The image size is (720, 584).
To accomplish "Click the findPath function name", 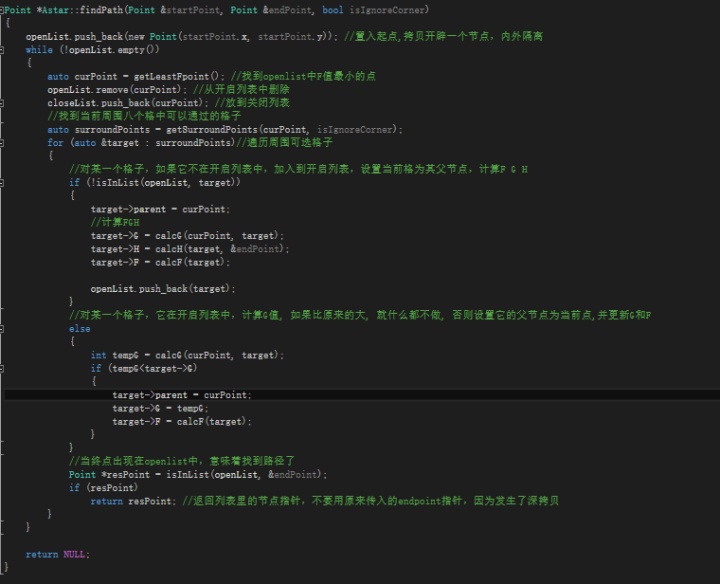I will 101,10.
